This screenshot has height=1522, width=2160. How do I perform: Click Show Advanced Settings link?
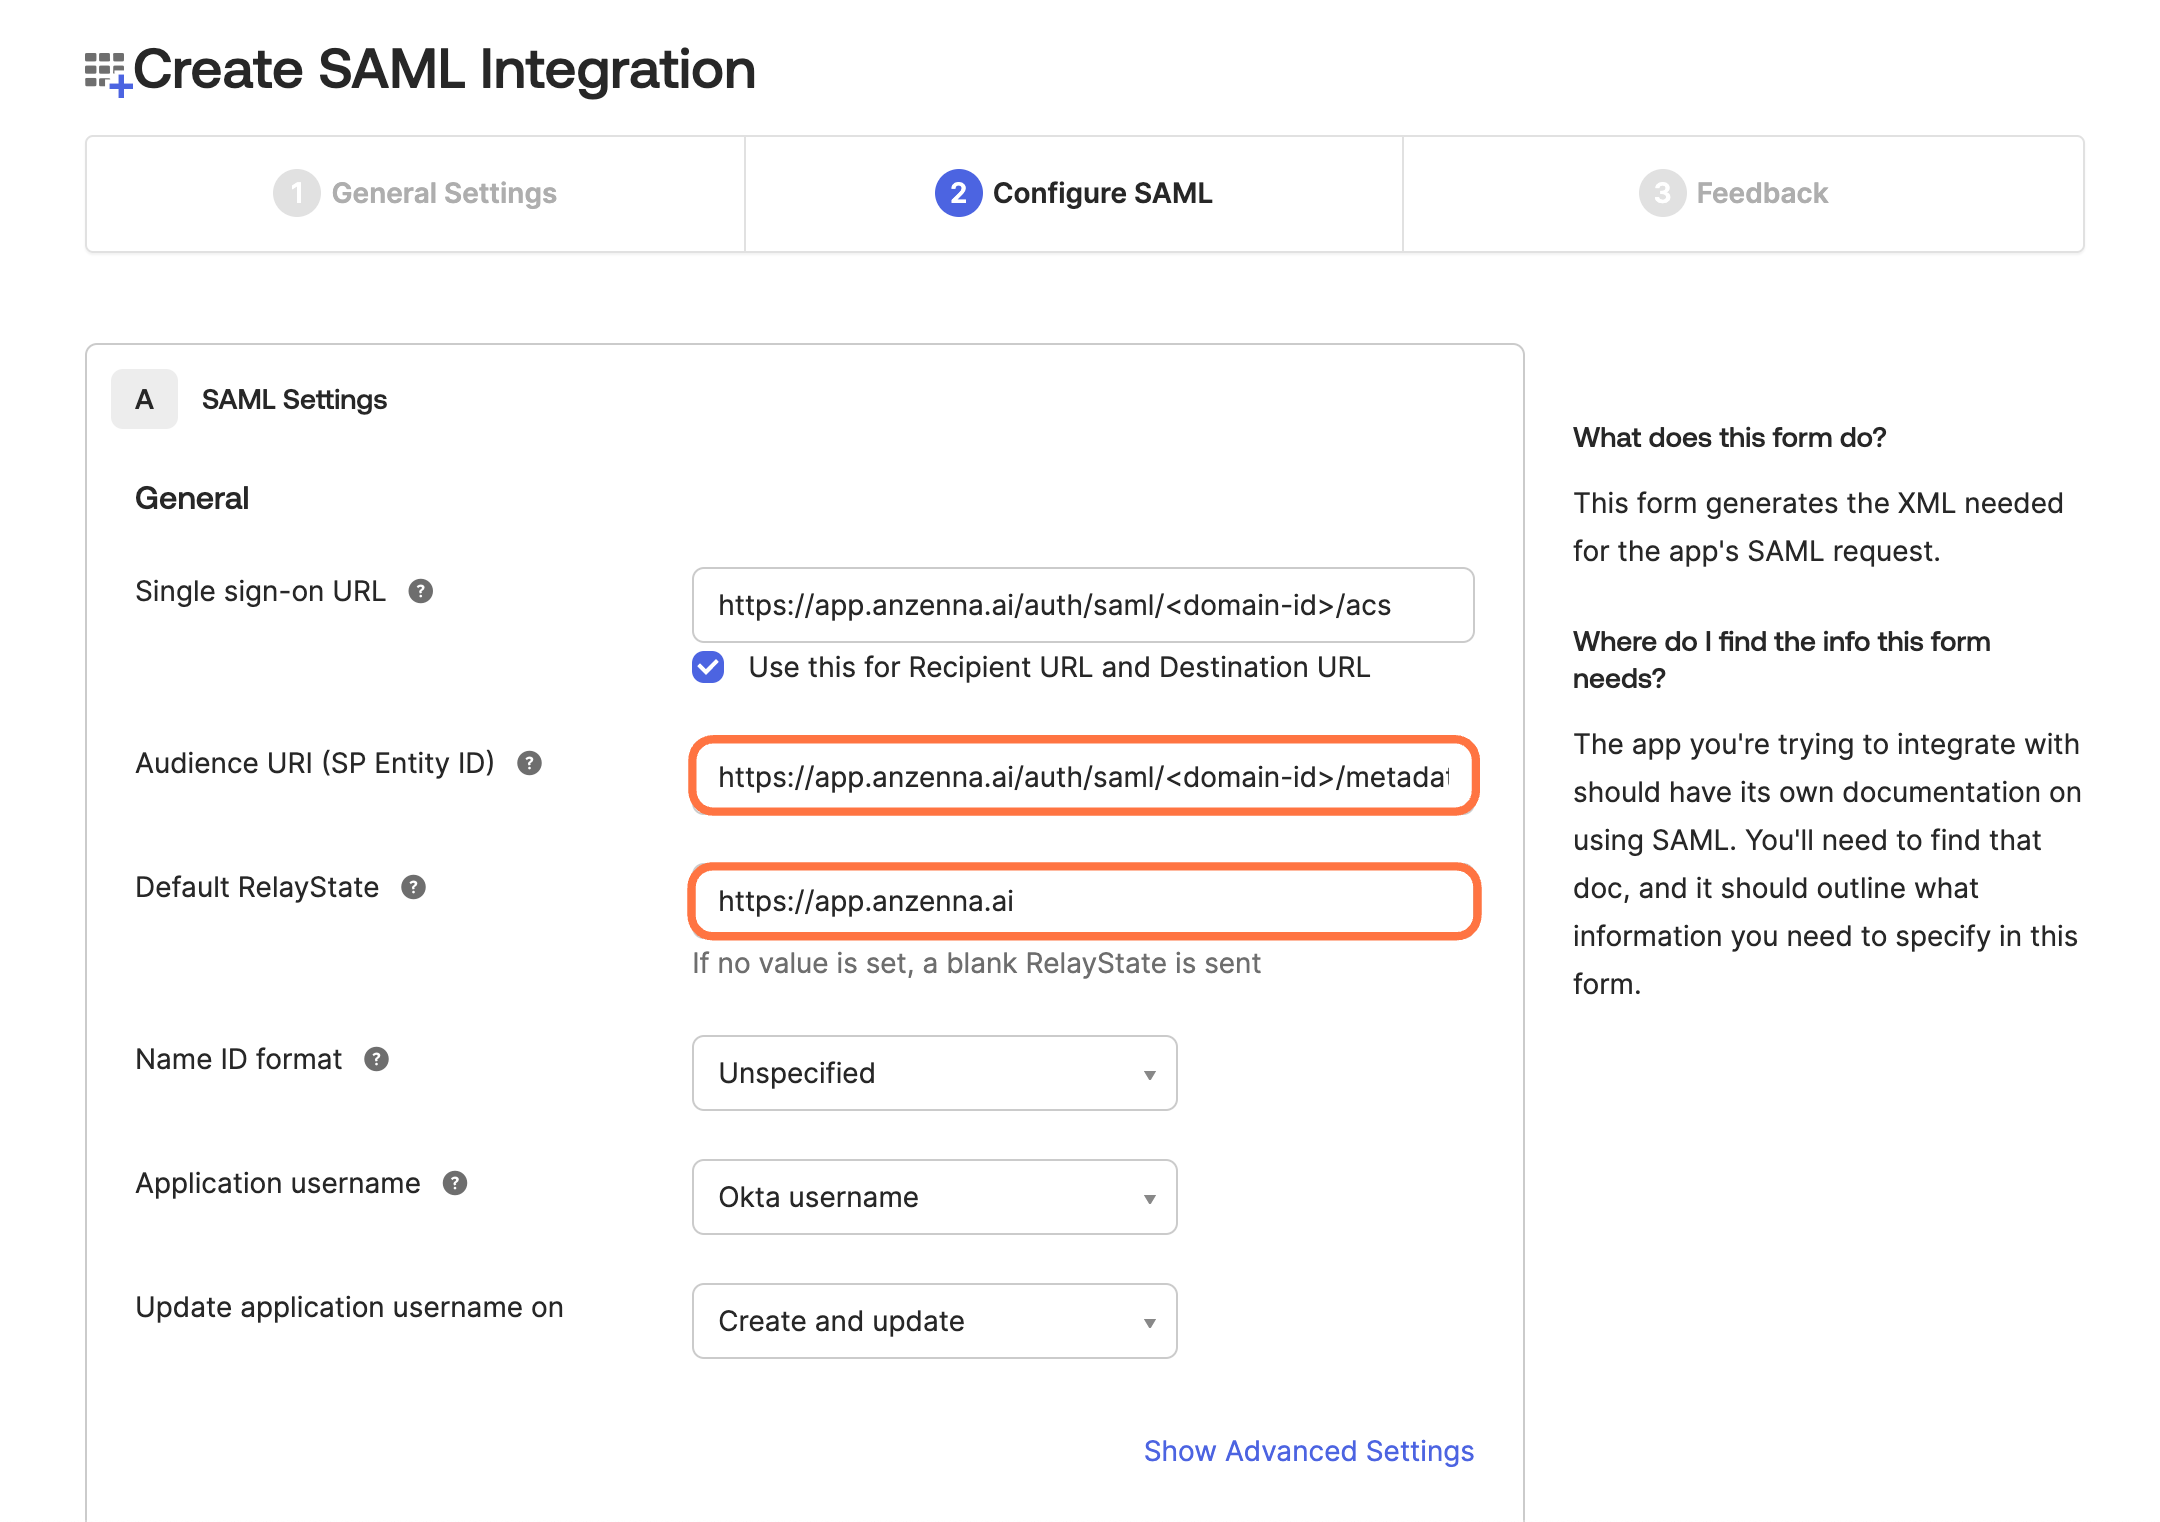click(x=1308, y=1451)
